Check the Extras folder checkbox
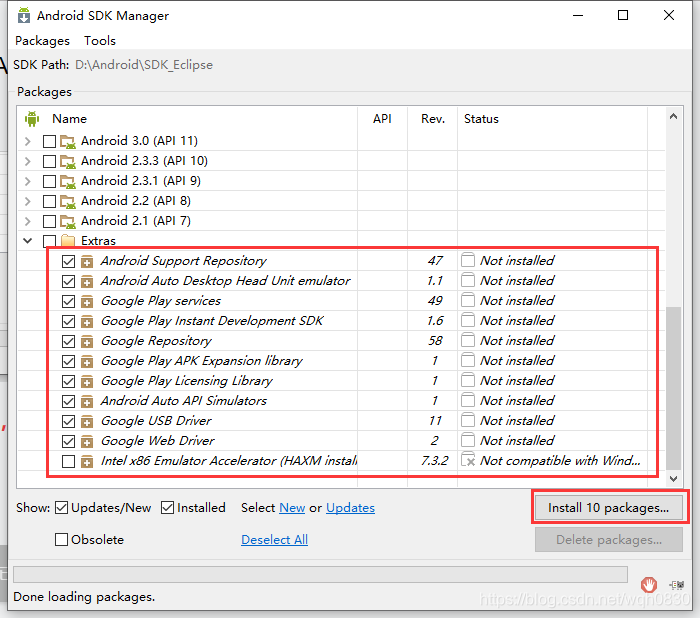 [49, 241]
